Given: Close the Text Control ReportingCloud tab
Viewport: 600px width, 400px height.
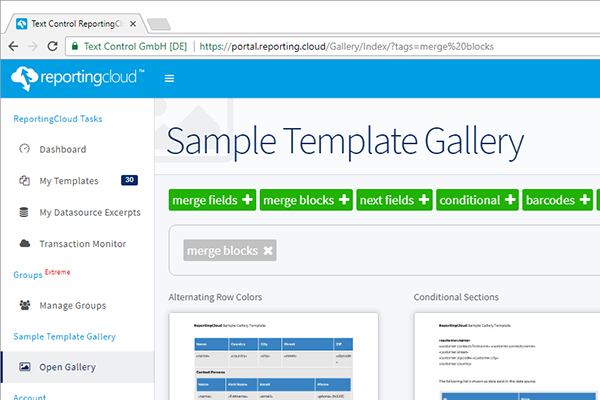Looking at the screenshot, I should pyautogui.click(x=133, y=24).
